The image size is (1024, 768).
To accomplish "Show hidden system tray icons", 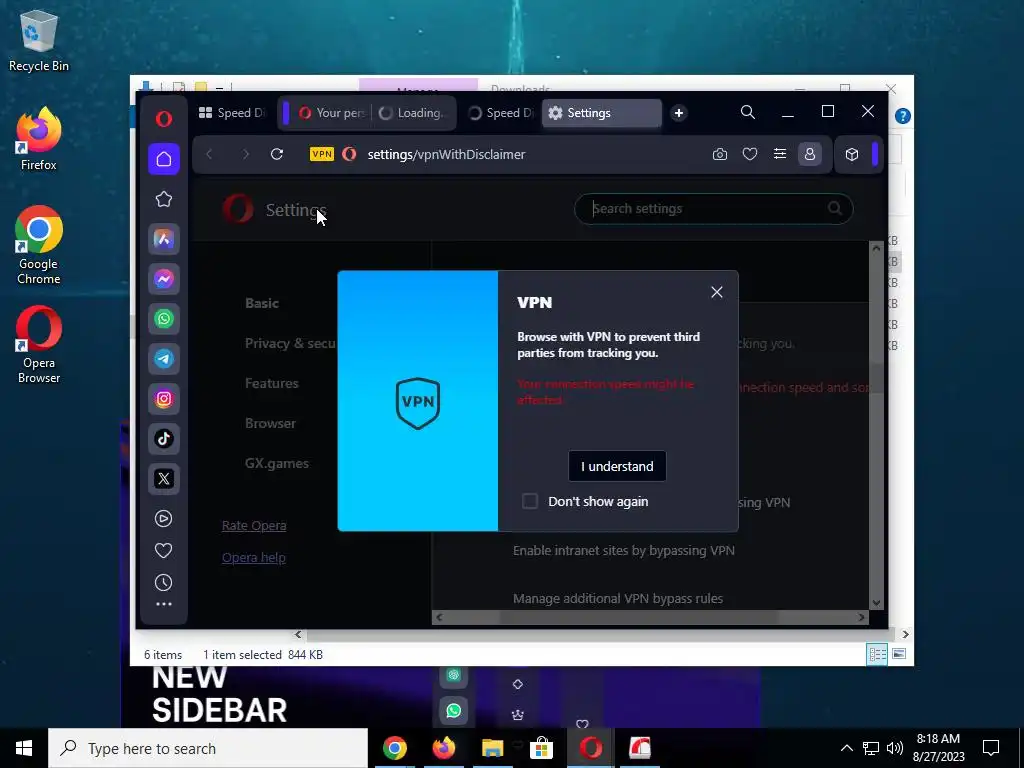I will (x=846, y=748).
